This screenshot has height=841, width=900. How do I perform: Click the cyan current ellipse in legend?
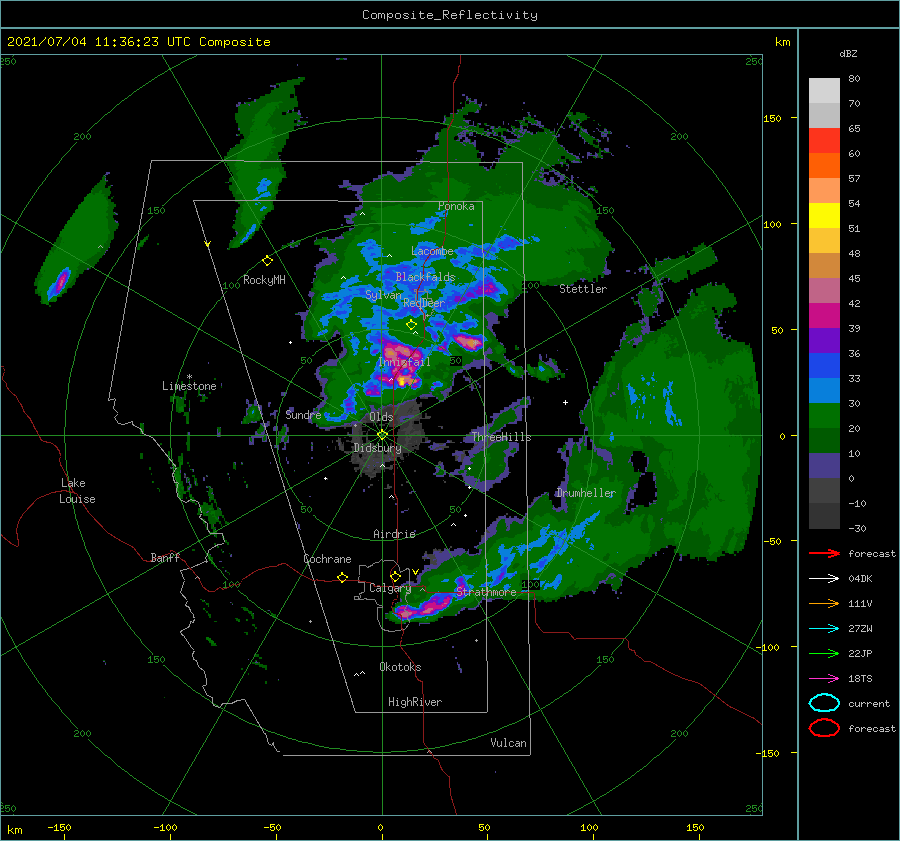pyautogui.click(x=824, y=703)
